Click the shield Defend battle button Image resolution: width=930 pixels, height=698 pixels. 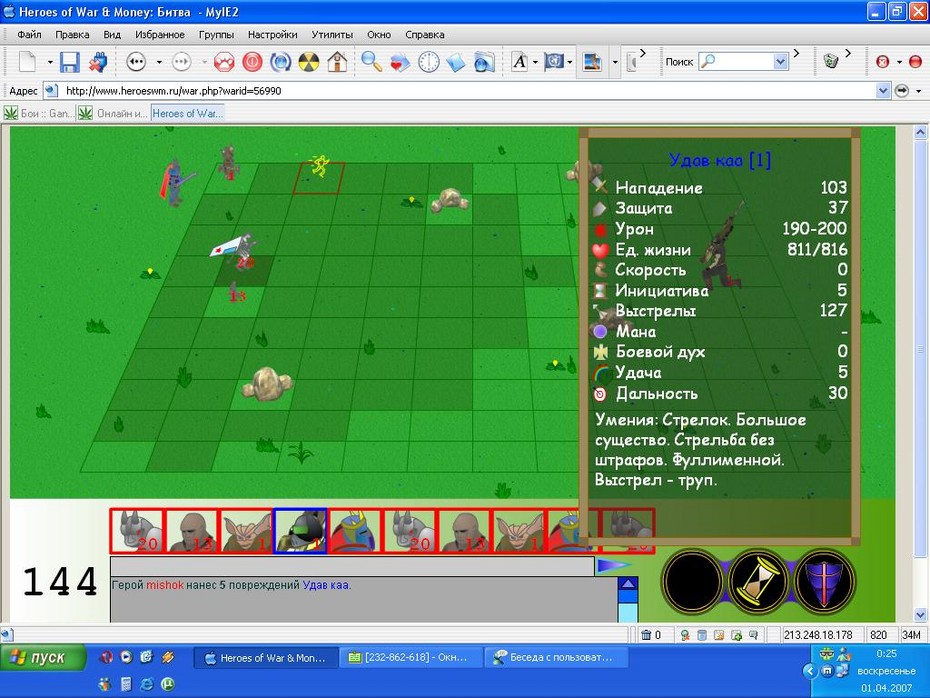pos(823,582)
